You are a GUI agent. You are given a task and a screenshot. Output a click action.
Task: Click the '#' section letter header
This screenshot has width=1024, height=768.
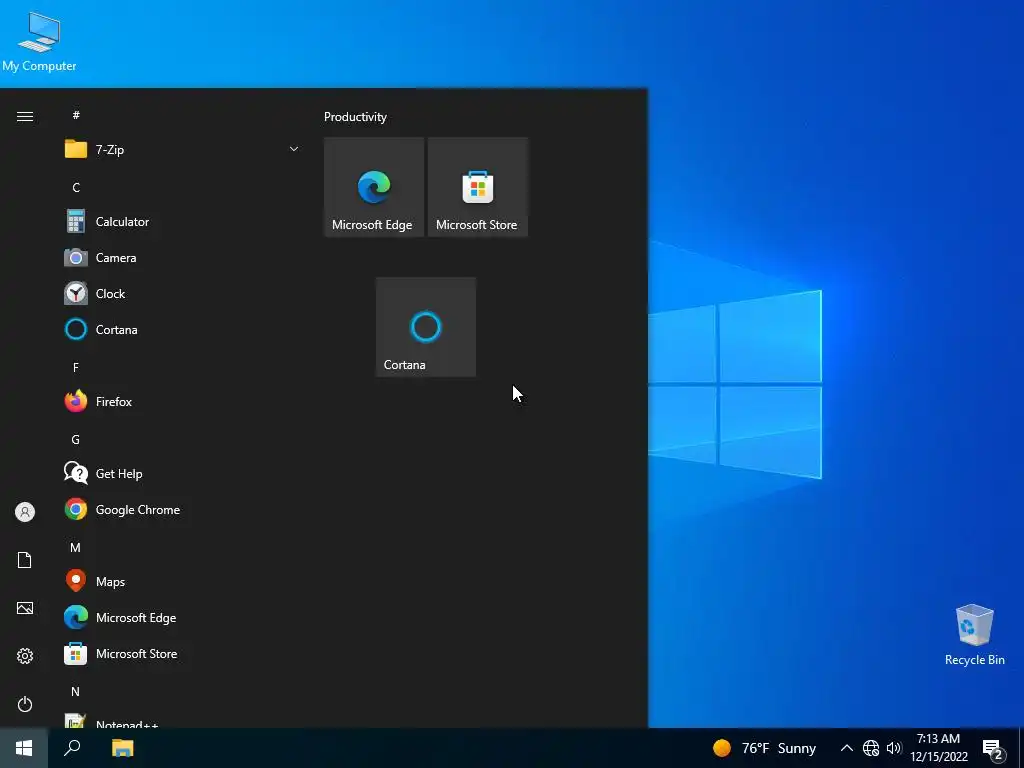point(76,115)
